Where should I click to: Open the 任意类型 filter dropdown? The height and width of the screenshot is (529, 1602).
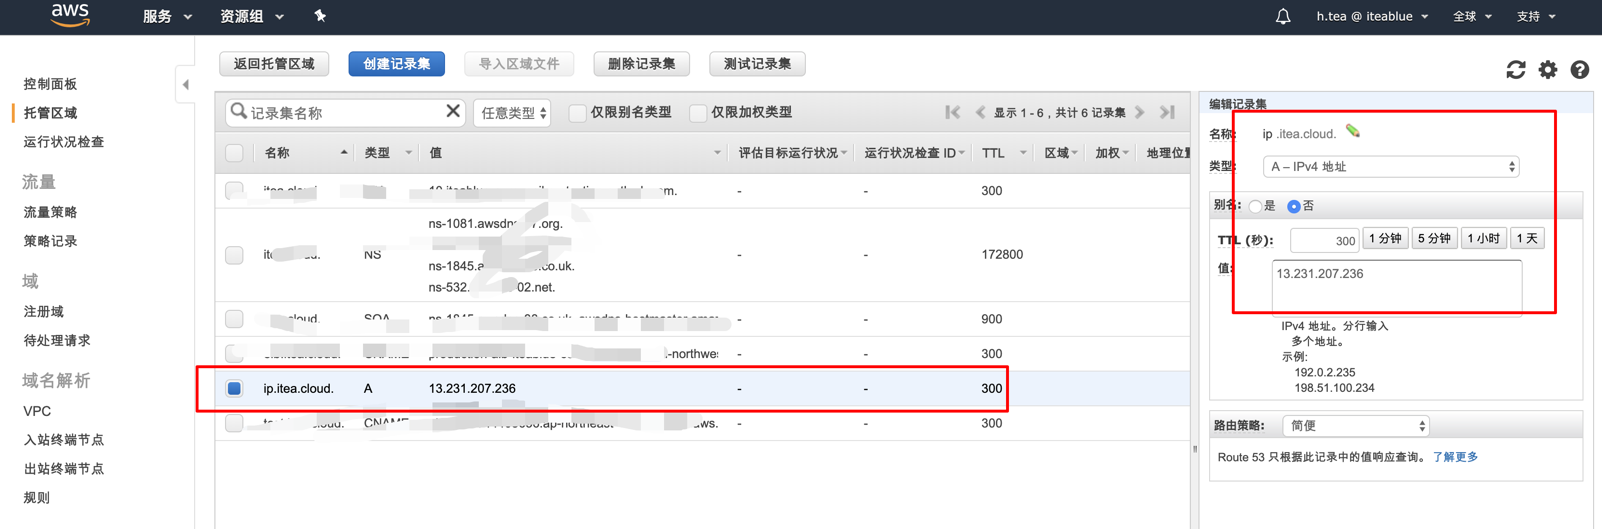[513, 113]
